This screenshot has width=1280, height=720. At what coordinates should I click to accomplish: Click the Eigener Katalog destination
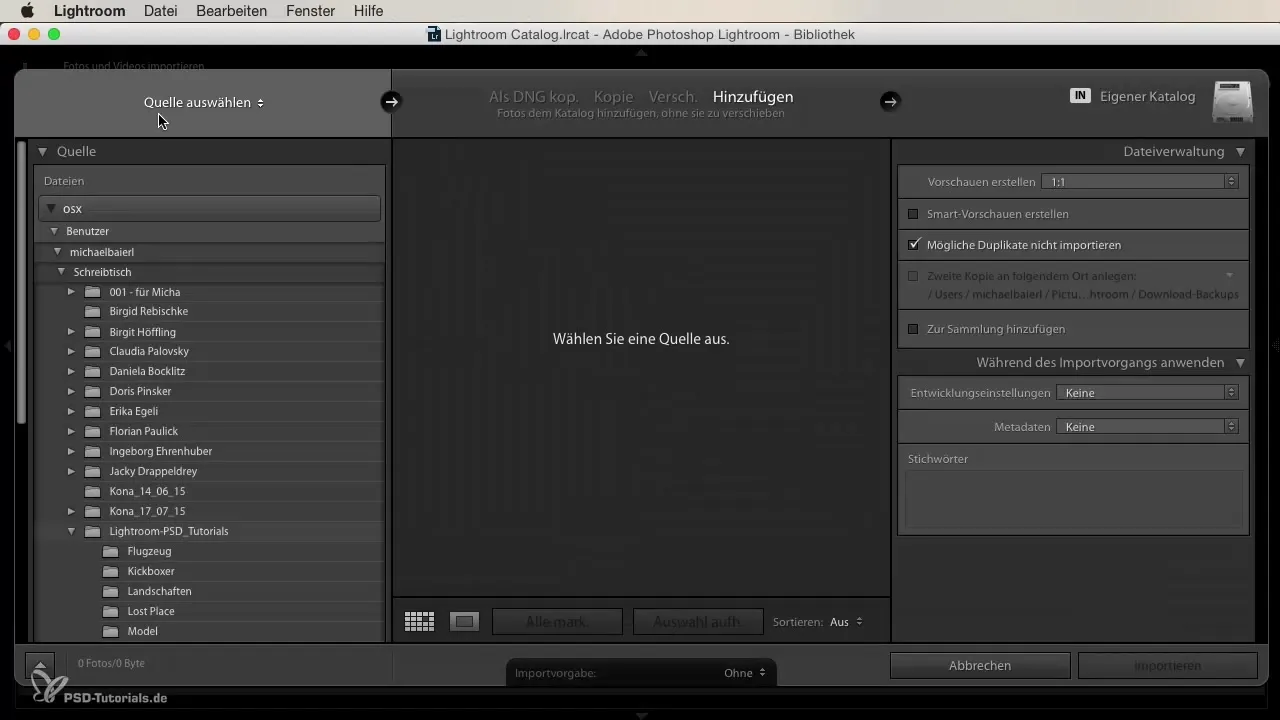pos(1147,97)
